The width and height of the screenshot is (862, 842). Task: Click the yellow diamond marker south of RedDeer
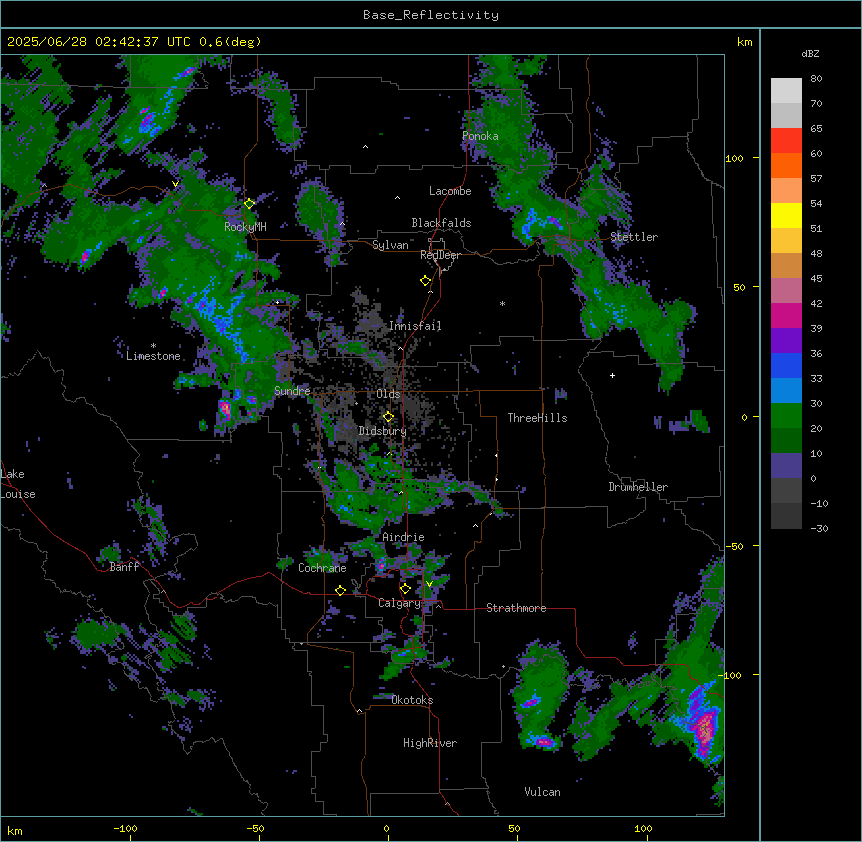coord(425,281)
